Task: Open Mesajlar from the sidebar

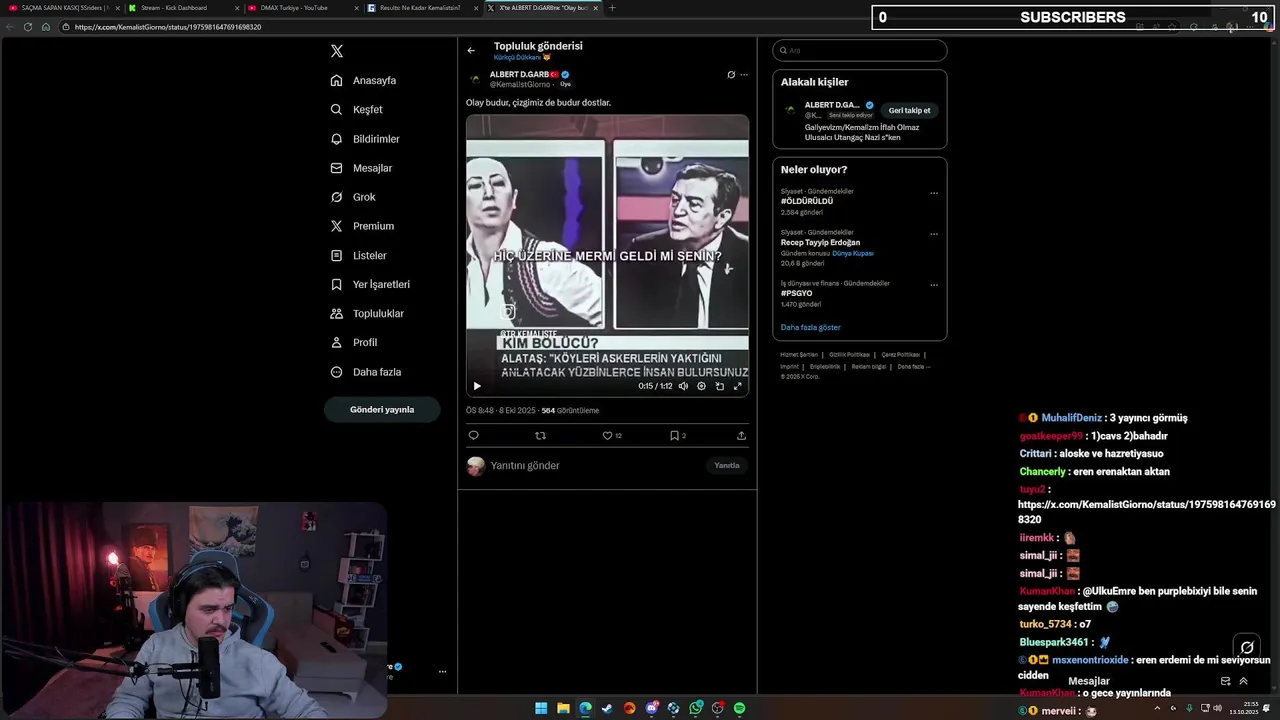Action: pyautogui.click(x=361, y=168)
